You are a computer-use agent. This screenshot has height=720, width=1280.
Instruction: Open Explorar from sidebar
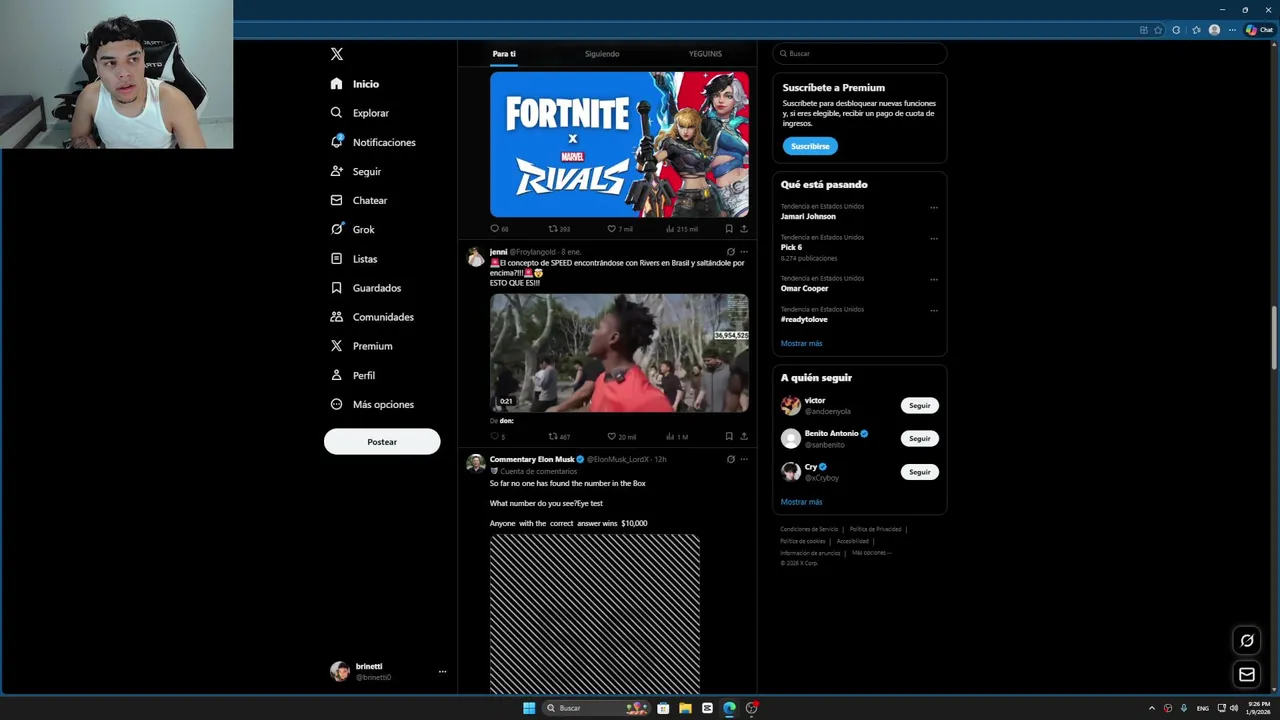pos(360,113)
